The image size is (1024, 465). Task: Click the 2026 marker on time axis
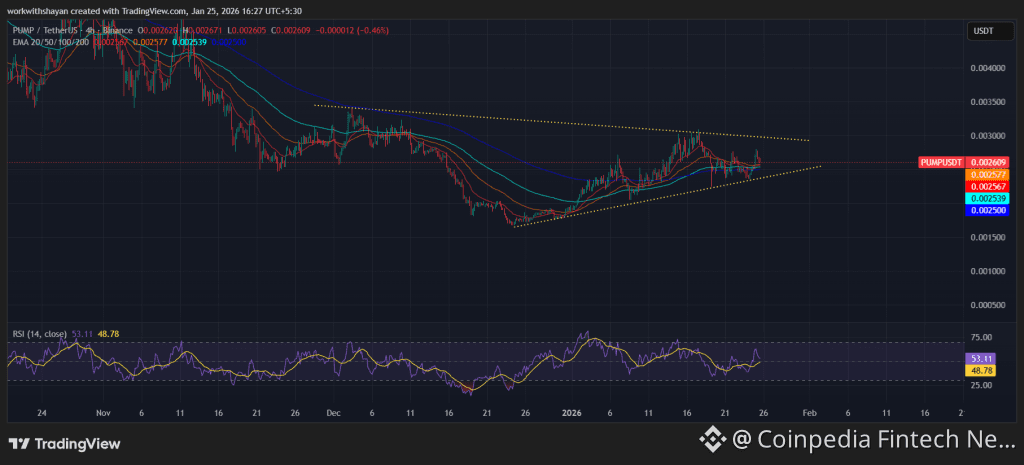(x=571, y=412)
